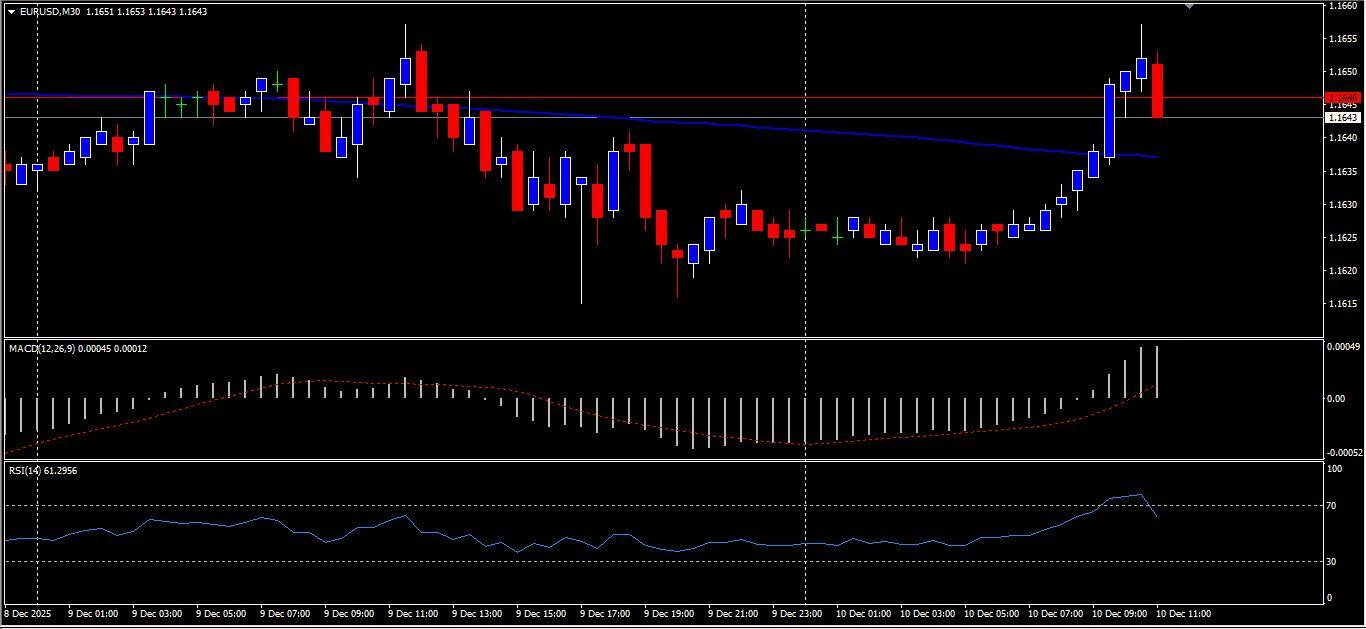Click the 9 Dec 05:00 time label

point(221,613)
